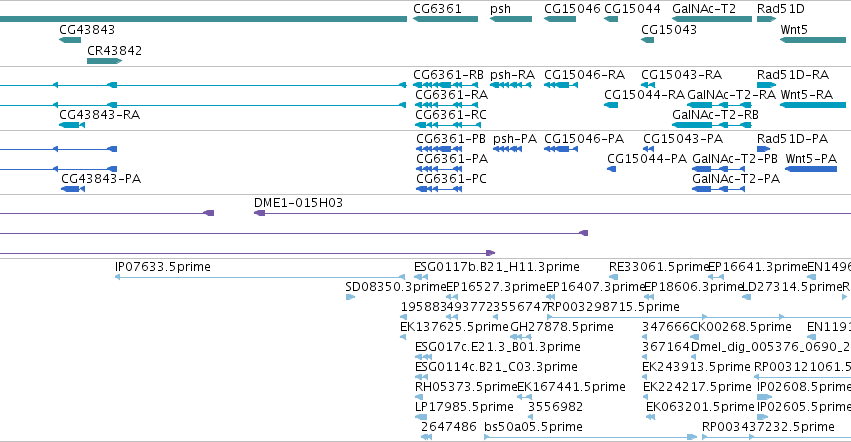Select the CG15046 gene name
The width and height of the screenshot is (851, 442).
pos(572,9)
